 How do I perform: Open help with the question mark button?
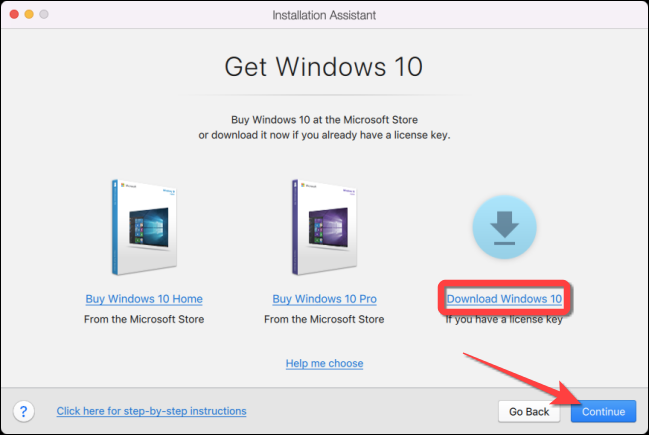click(x=23, y=411)
